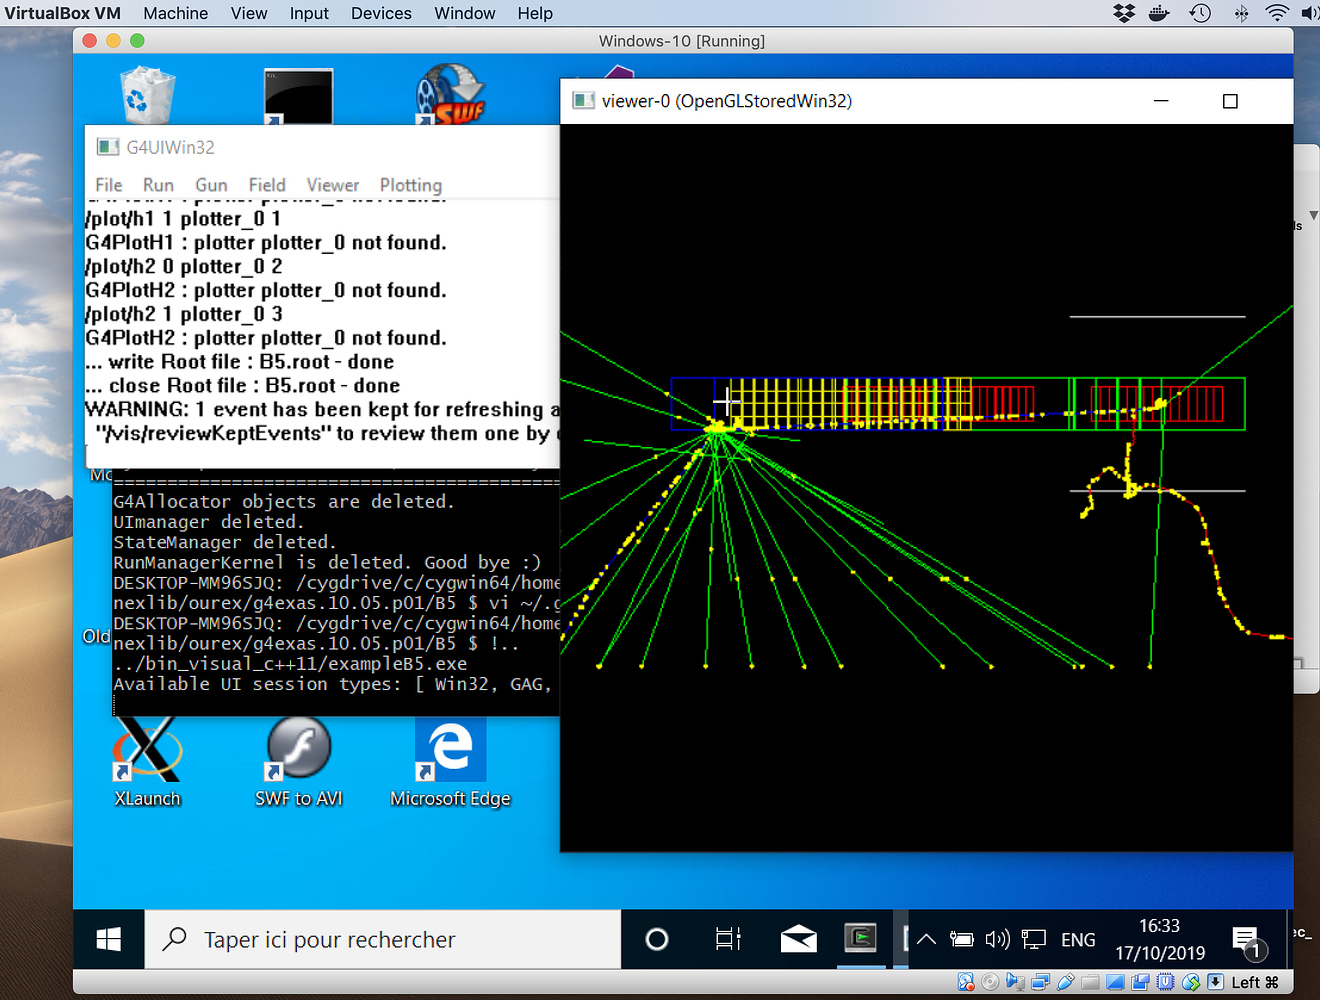Viewport: 1320px width, 1000px height.
Task: Toggle the power status tray icon
Action: pos(961,938)
